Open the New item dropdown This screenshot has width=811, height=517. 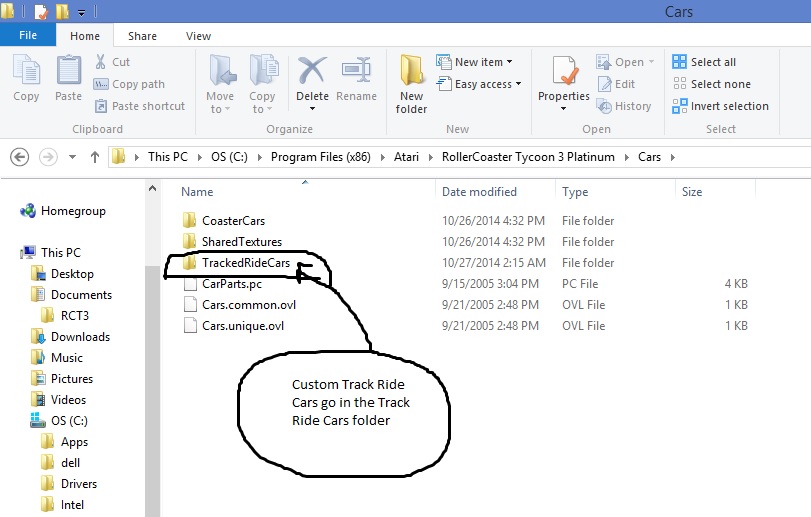point(474,62)
